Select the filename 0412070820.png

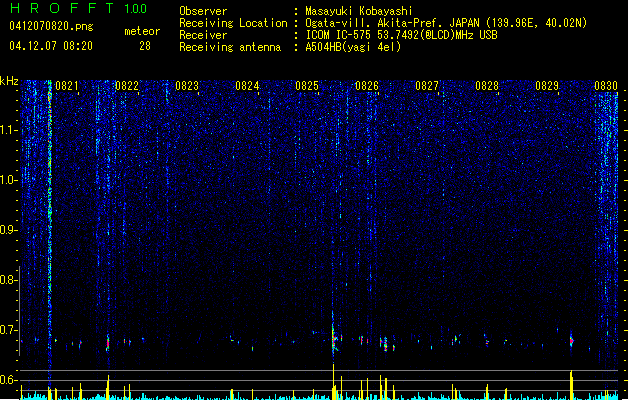51,26
